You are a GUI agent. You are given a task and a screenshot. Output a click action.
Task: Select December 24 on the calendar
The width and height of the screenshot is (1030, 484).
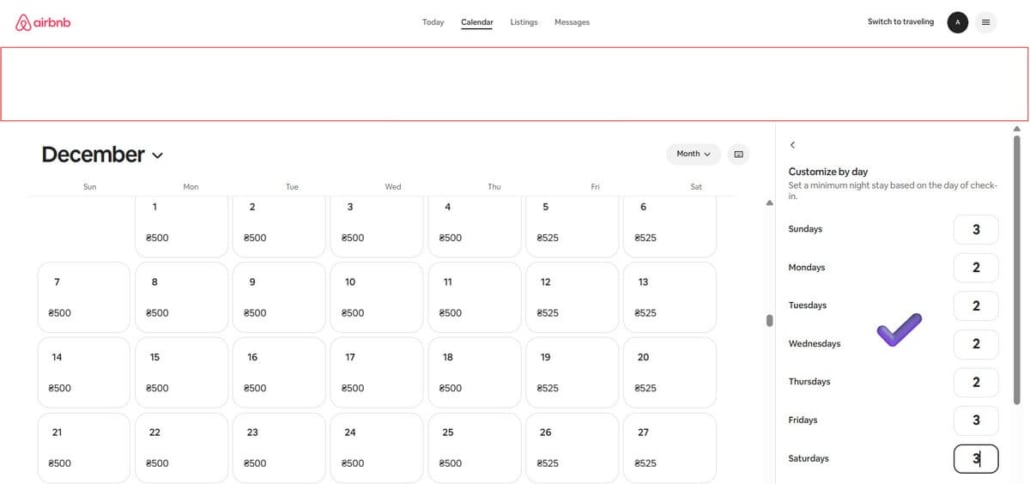pos(377,448)
